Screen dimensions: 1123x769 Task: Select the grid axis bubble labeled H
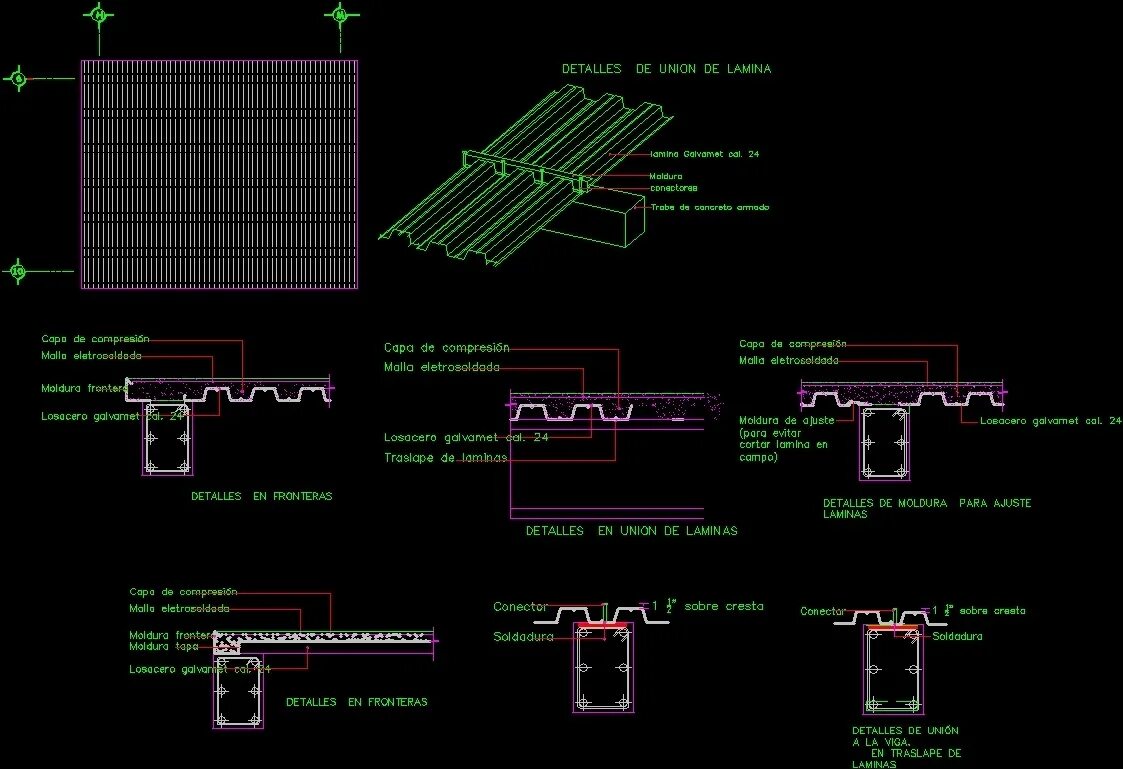coord(99,14)
